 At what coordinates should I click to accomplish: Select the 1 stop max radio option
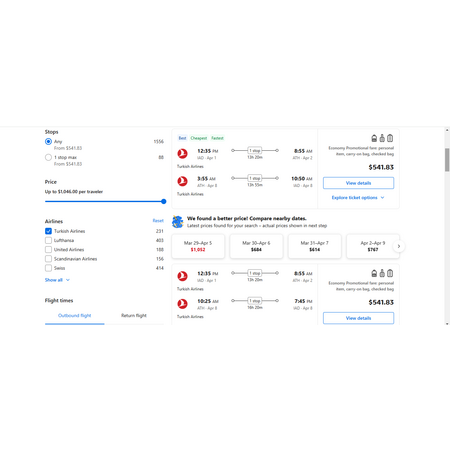point(48,157)
